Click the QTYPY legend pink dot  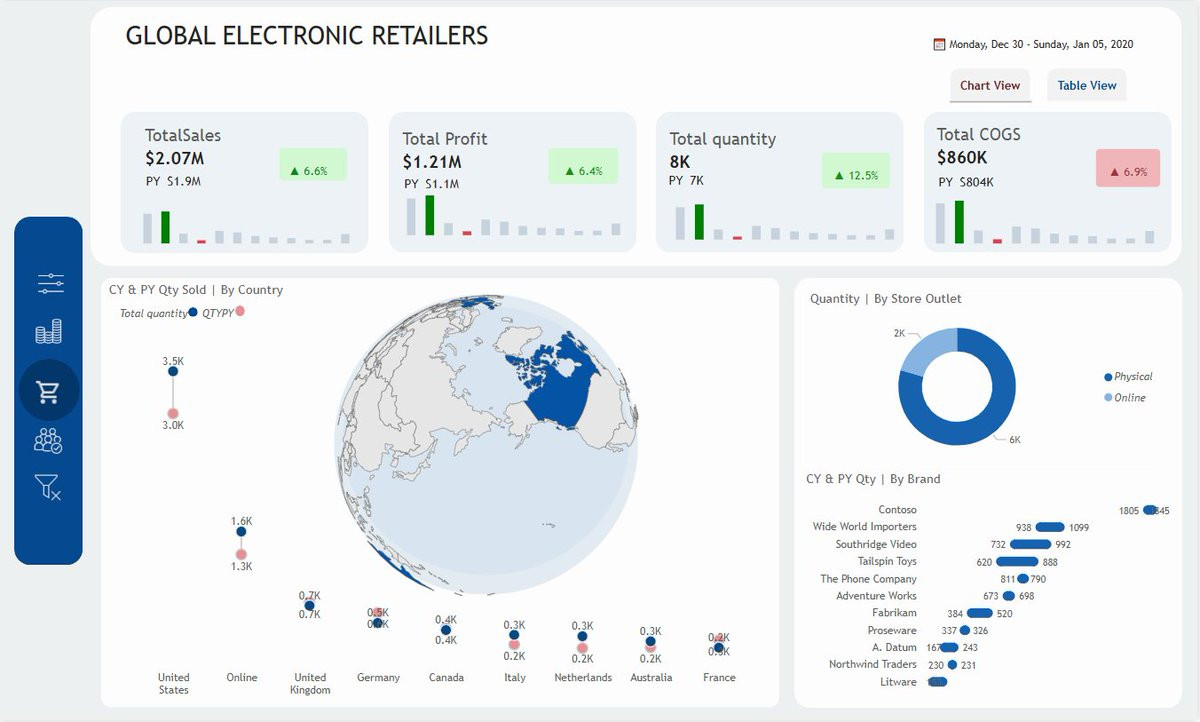coord(239,312)
